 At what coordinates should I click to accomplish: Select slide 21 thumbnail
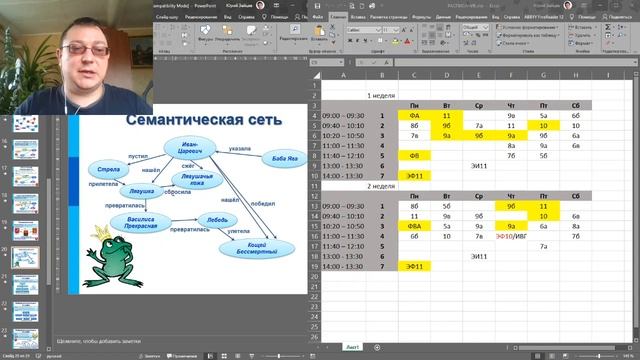25,284
